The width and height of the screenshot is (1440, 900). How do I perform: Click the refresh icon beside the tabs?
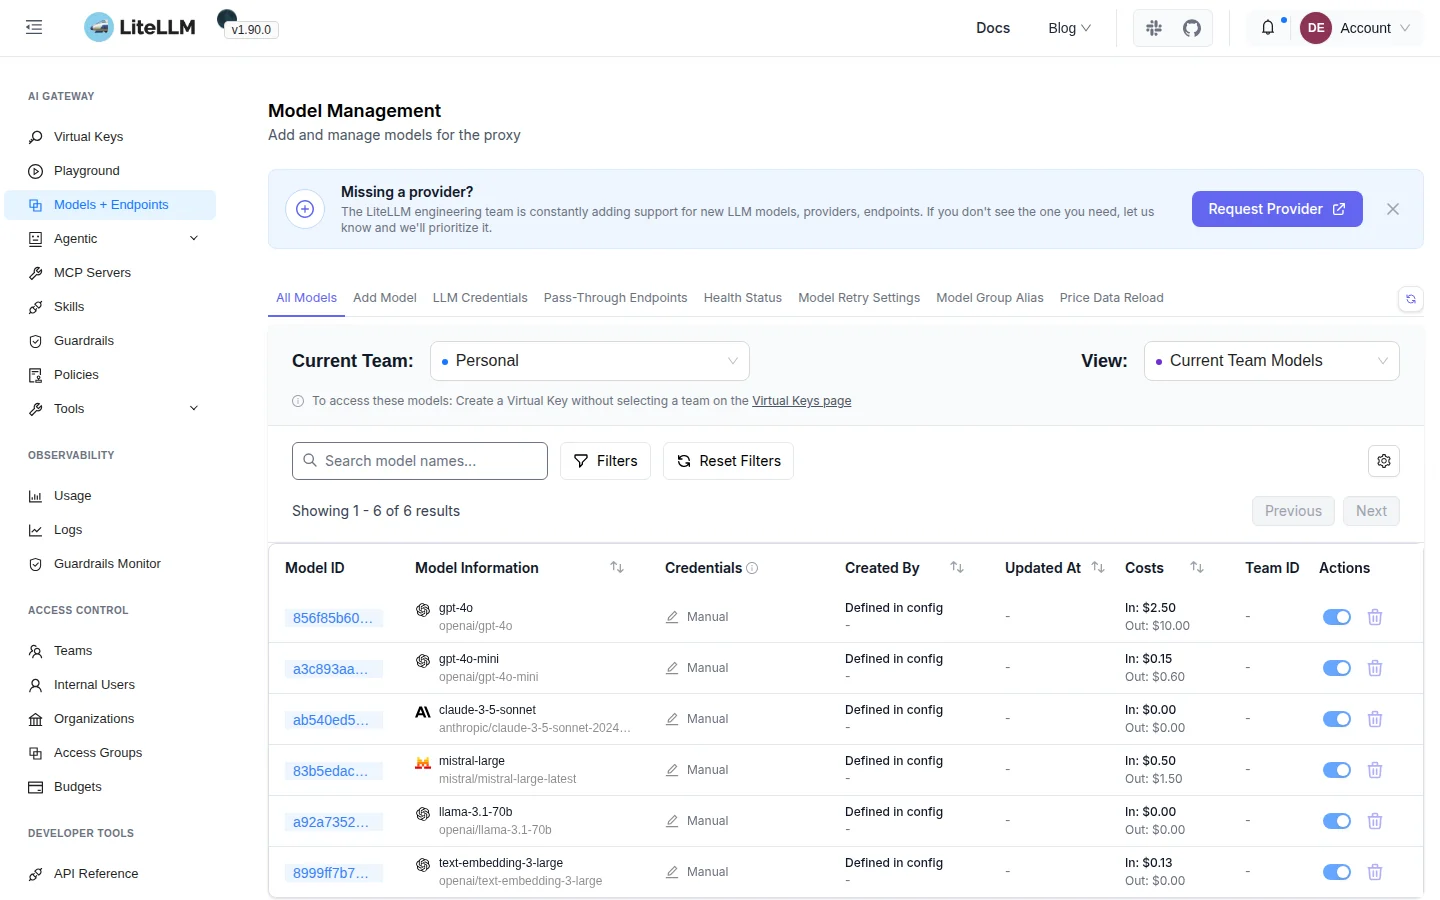pyautogui.click(x=1411, y=299)
